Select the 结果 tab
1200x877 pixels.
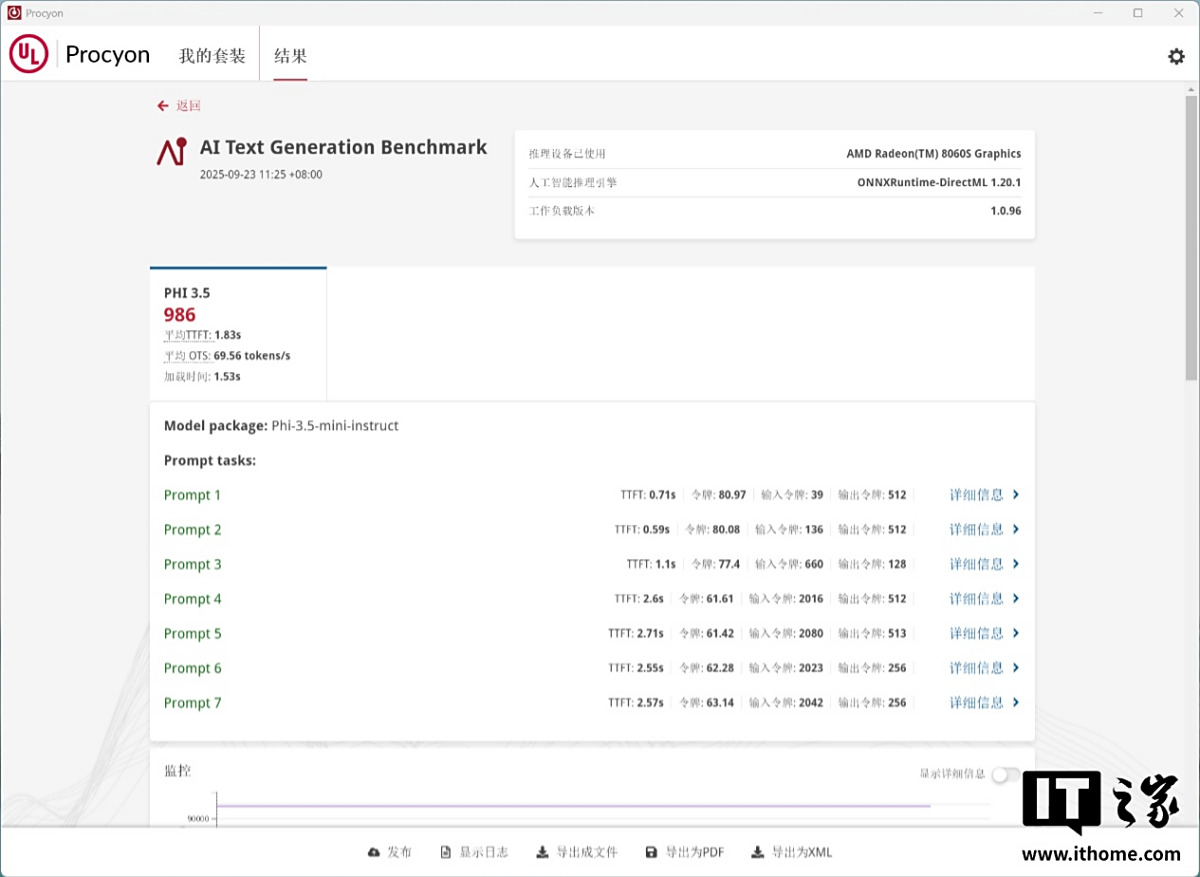(x=290, y=56)
